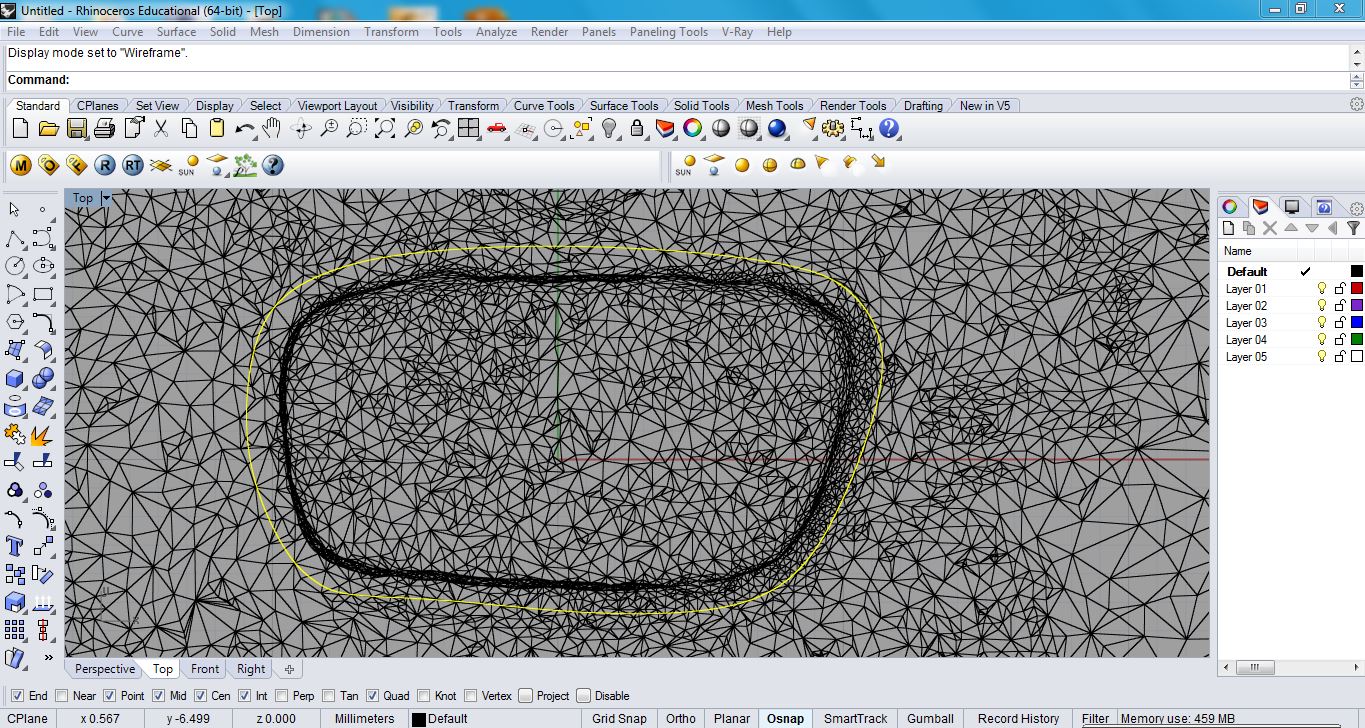Switch to the Perspective viewport tab

point(104,669)
